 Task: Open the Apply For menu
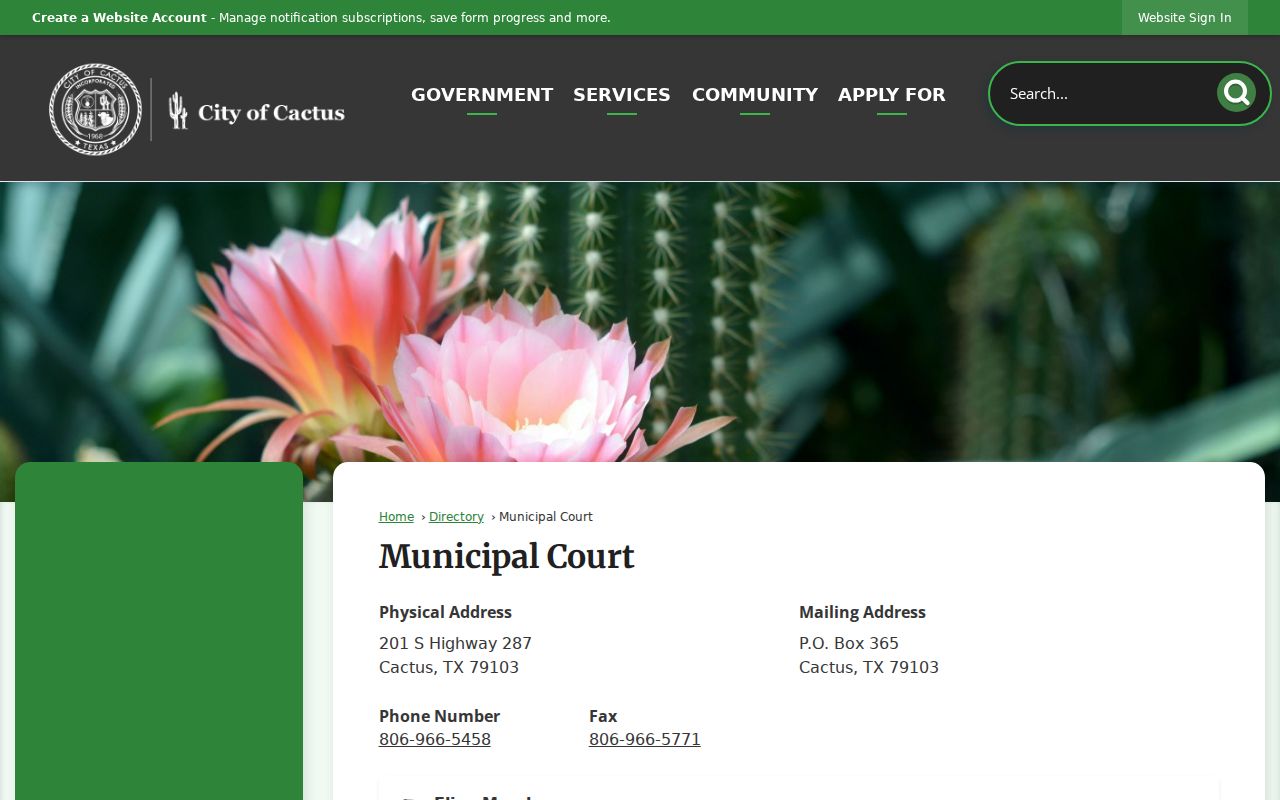(892, 94)
